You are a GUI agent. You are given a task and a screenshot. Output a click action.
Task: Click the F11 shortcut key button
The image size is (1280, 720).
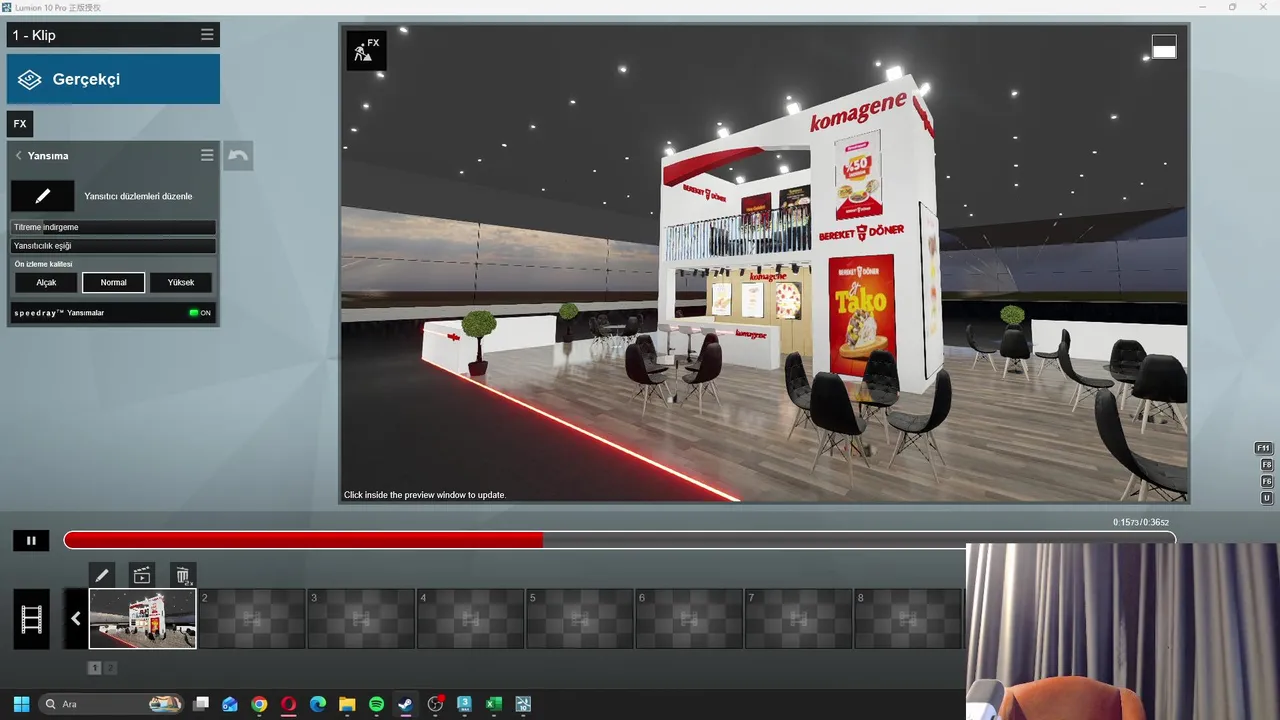(1264, 448)
